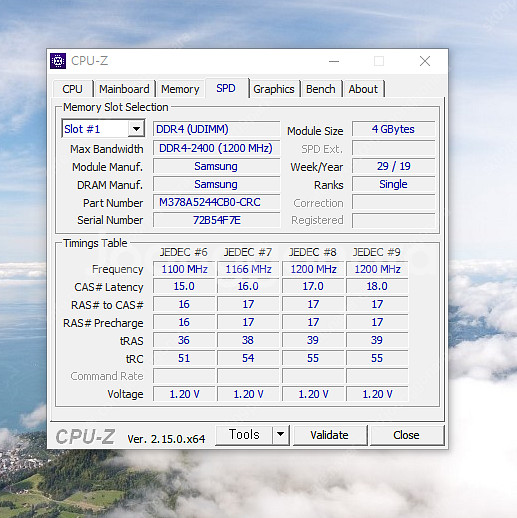Image resolution: width=517 pixels, height=518 pixels.
Task: Open the Mainboard tab
Action: tap(124, 89)
